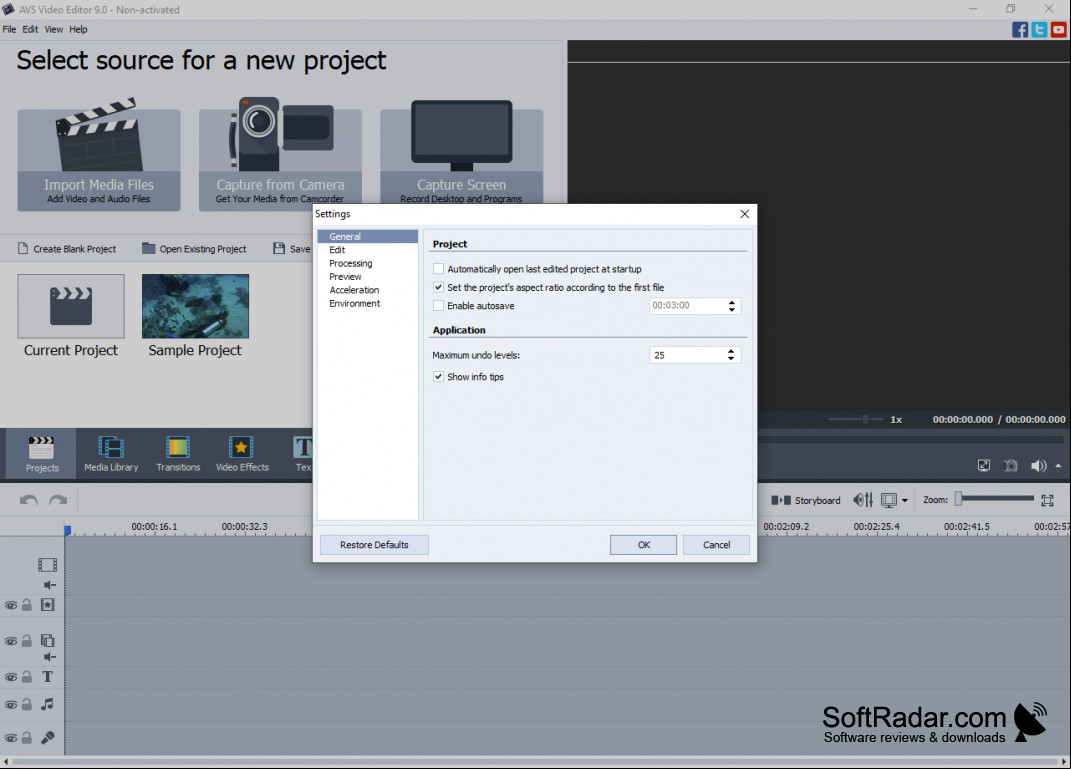Open the View menu

click(x=53, y=29)
